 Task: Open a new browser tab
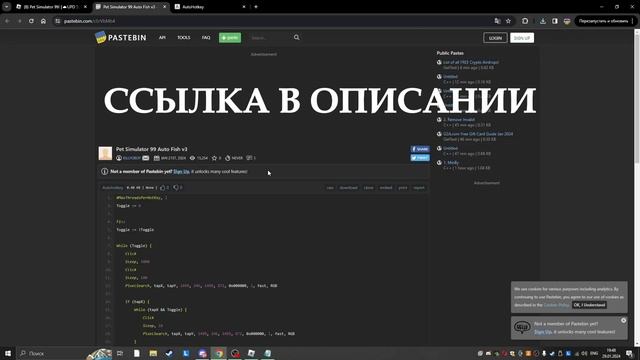click(x=256, y=7)
